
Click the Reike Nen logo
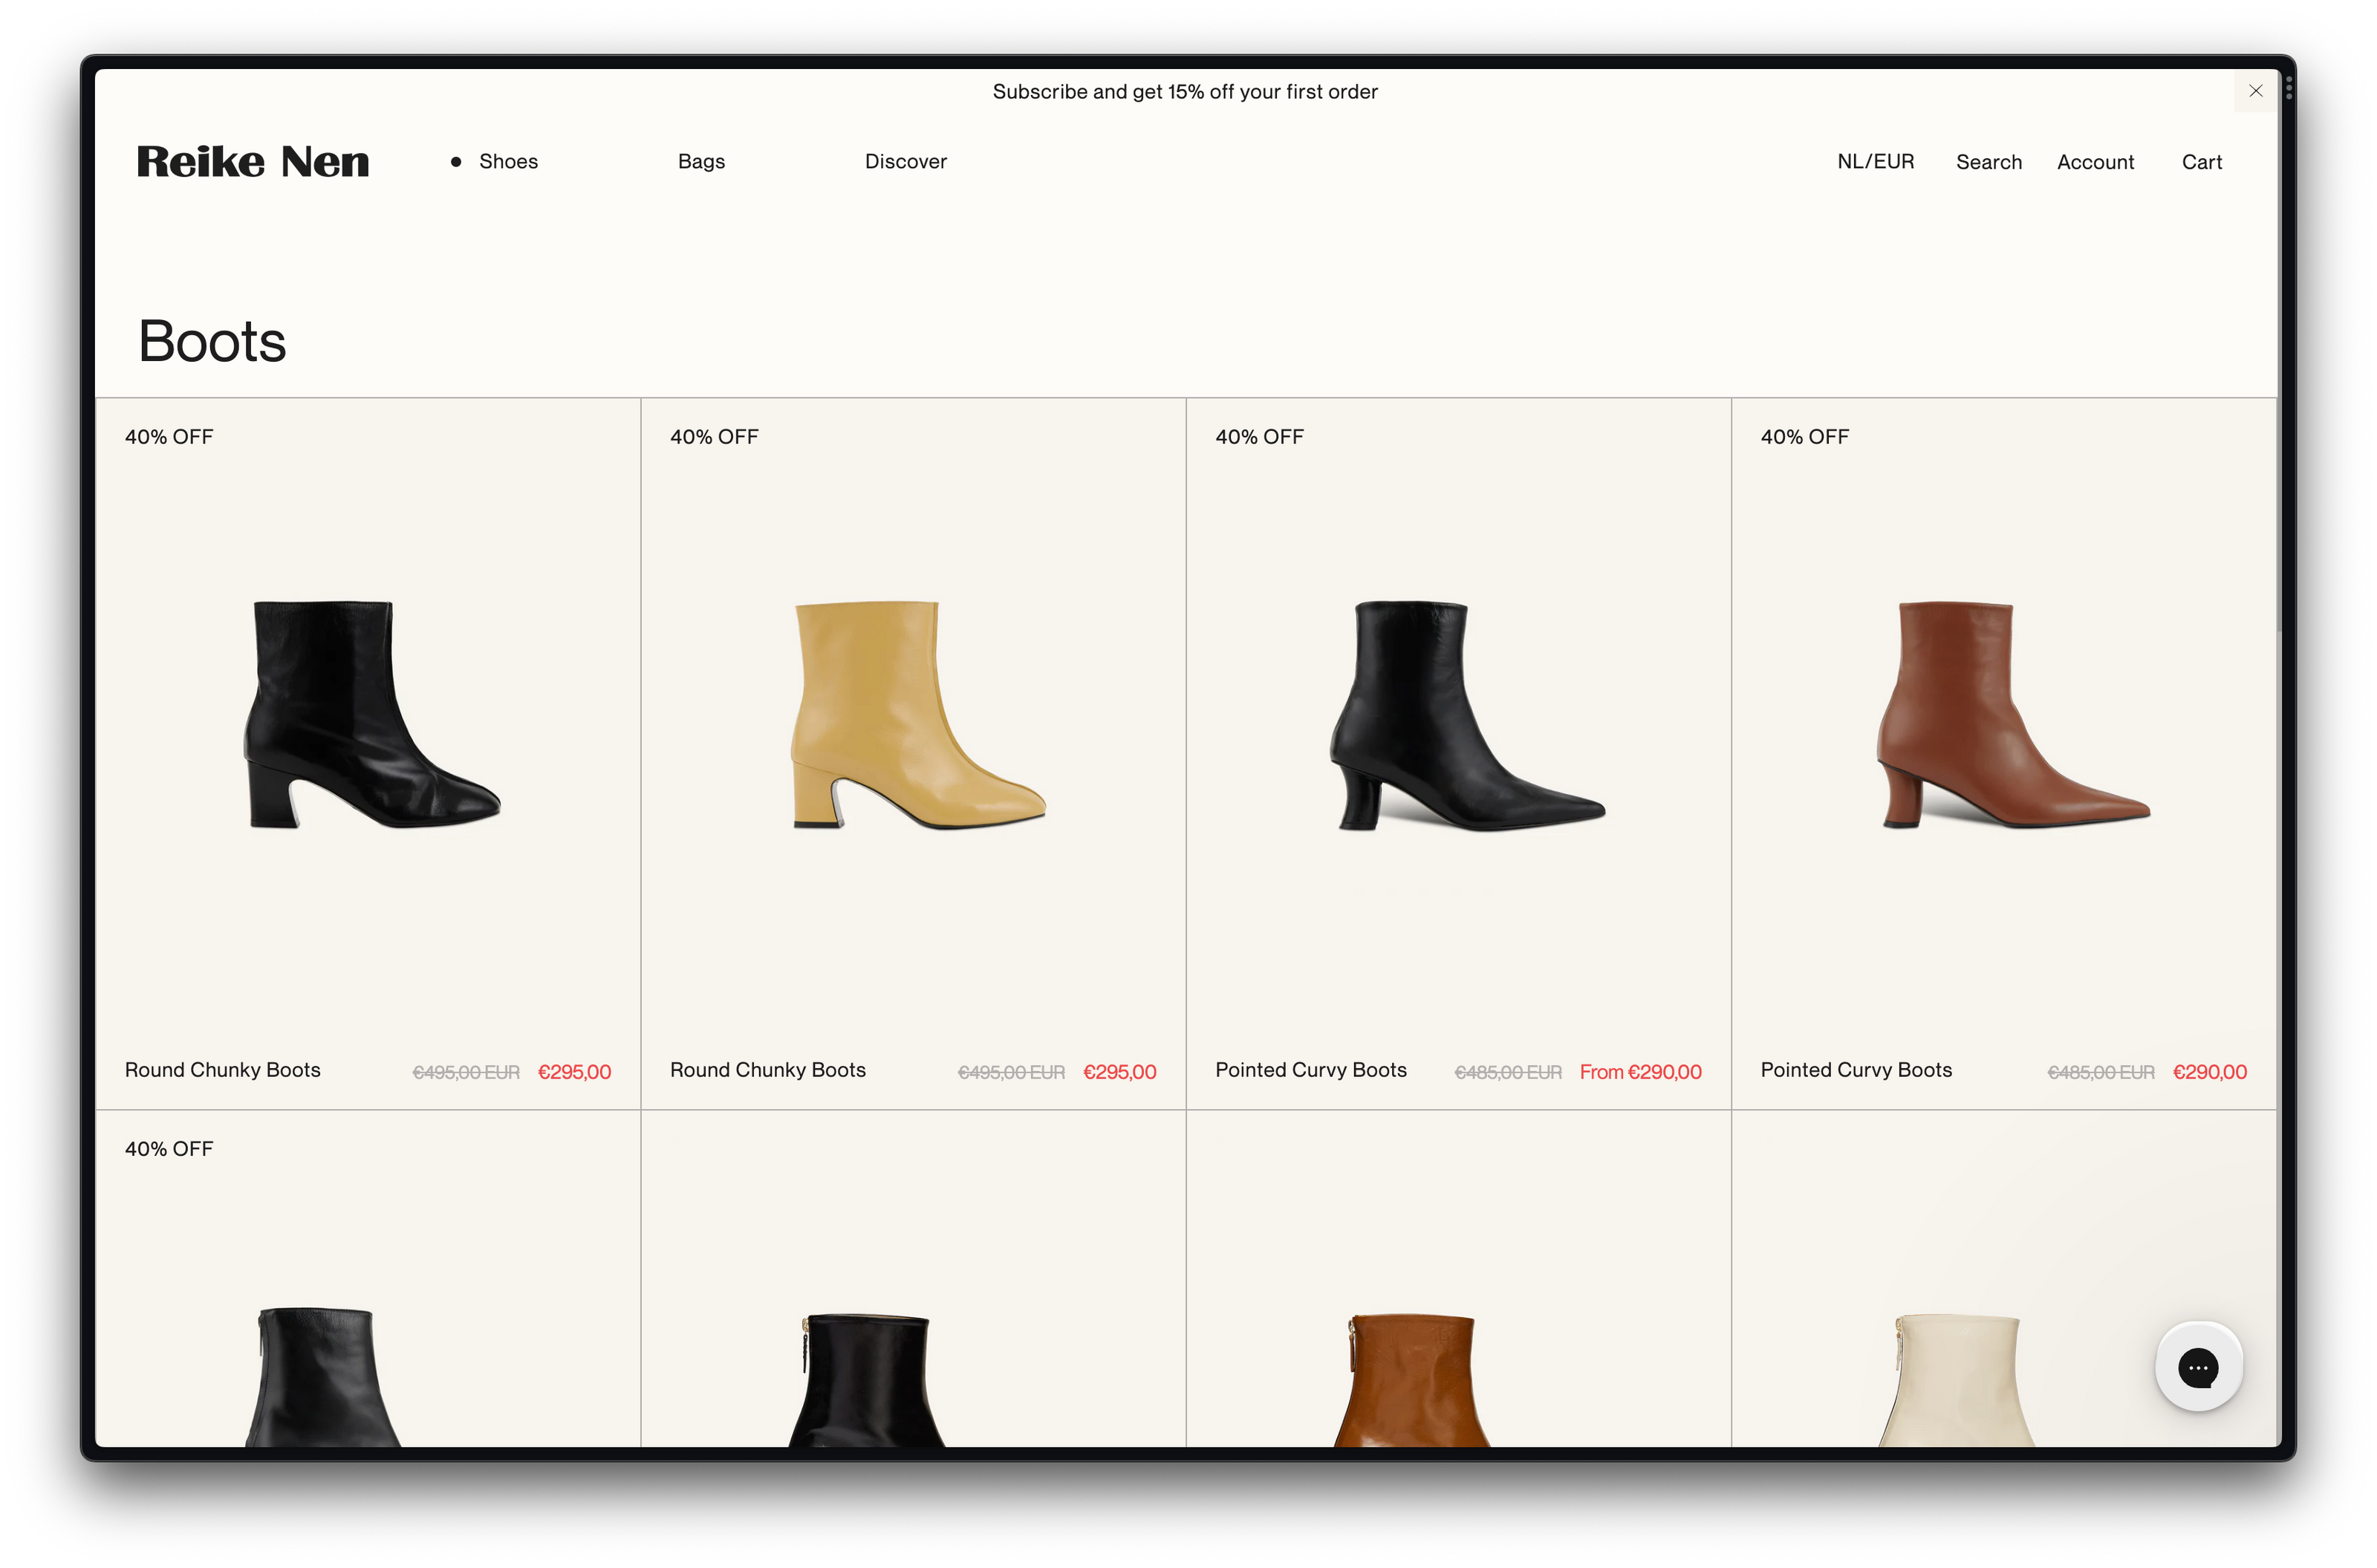tap(253, 162)
